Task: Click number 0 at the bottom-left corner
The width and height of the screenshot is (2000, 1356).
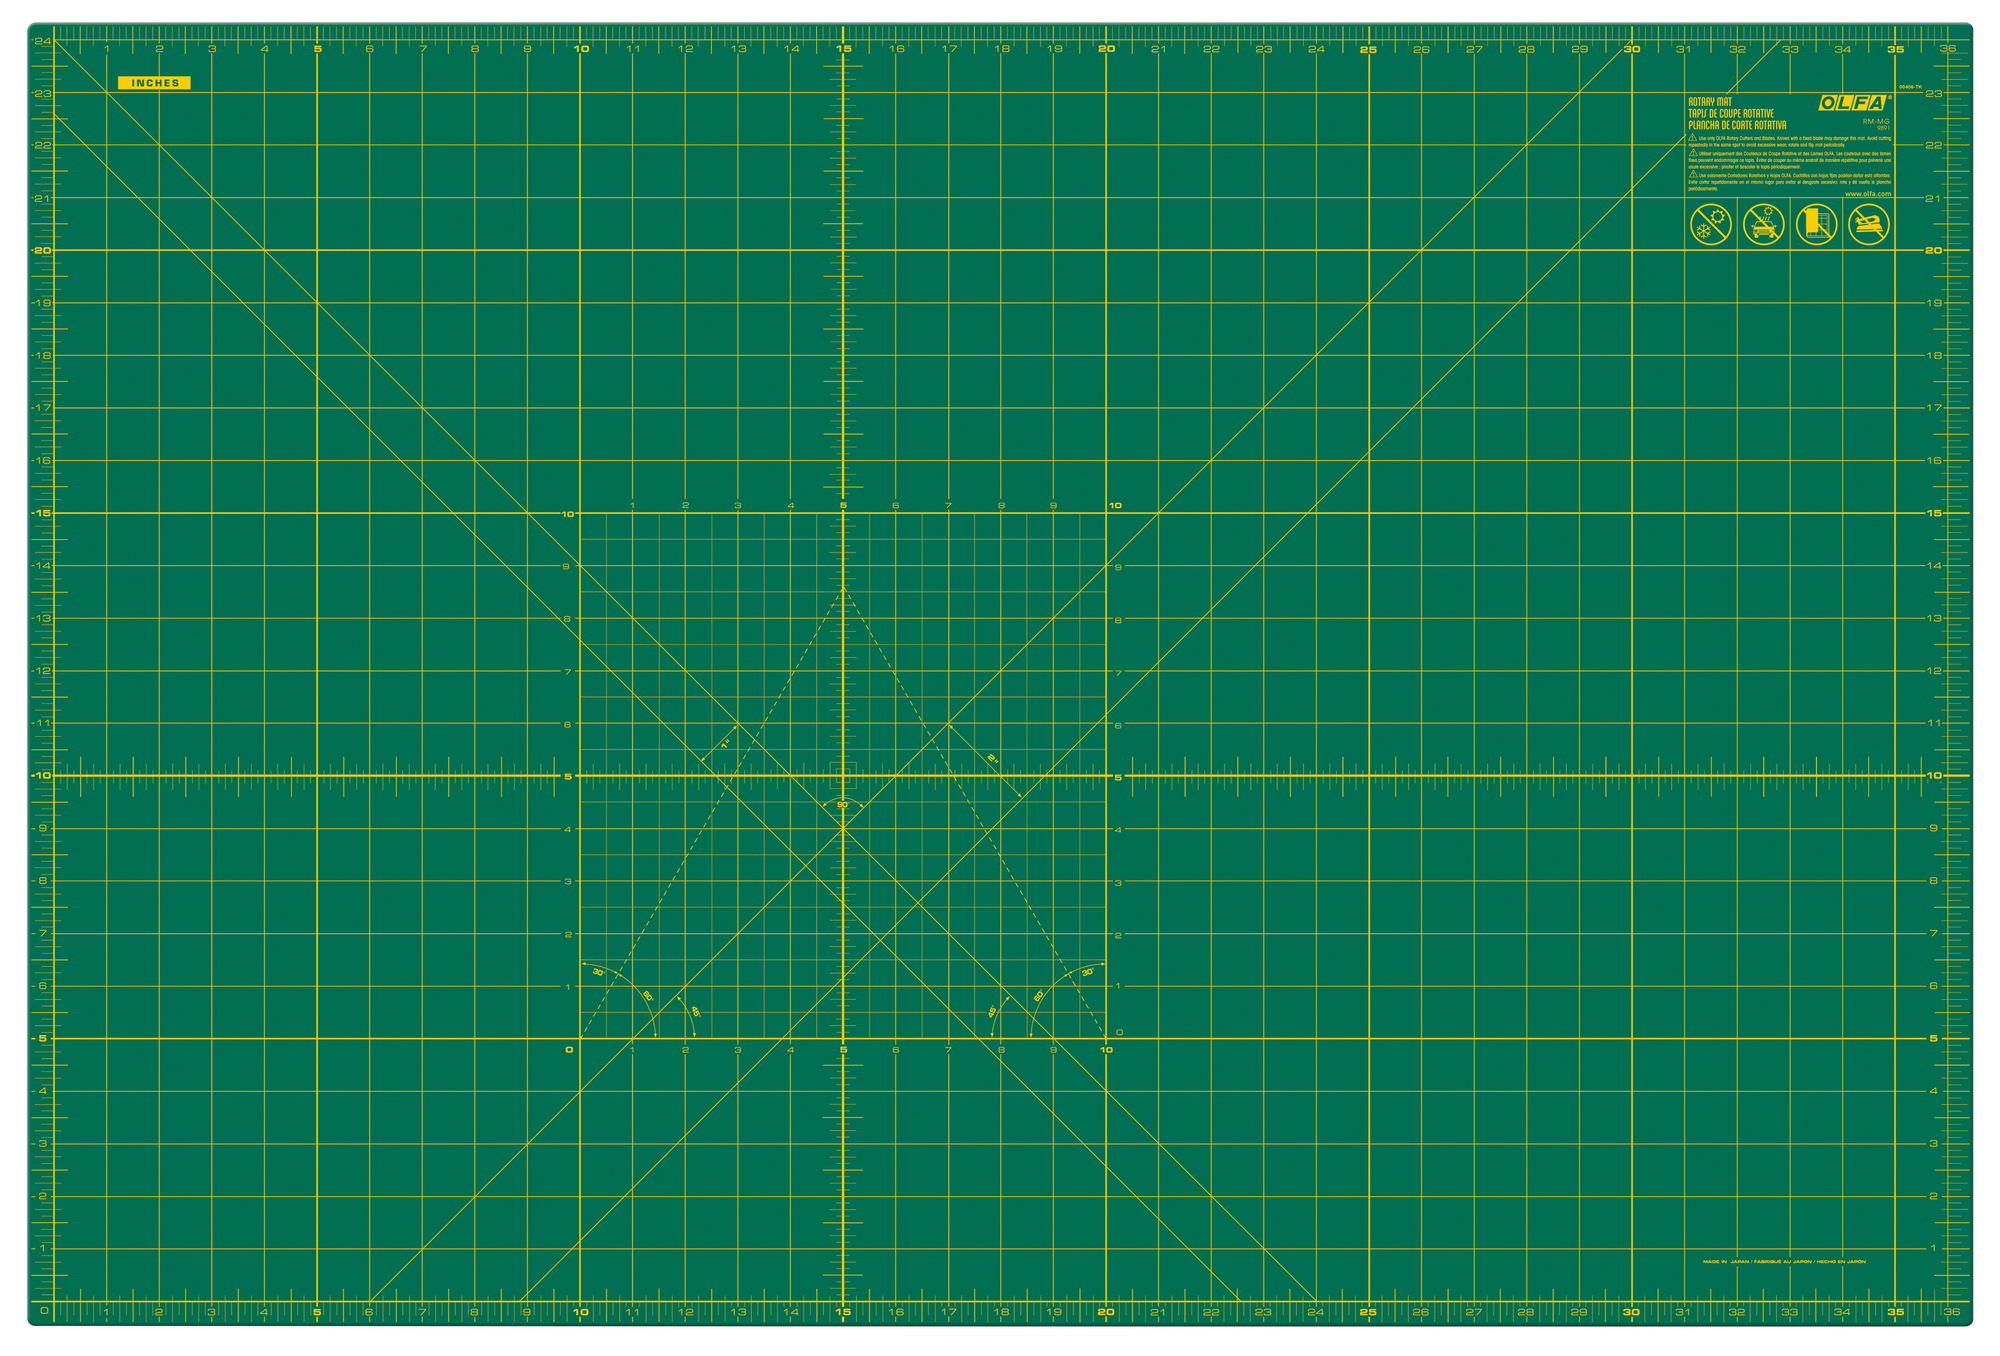Action: [x=43, y=1310]
